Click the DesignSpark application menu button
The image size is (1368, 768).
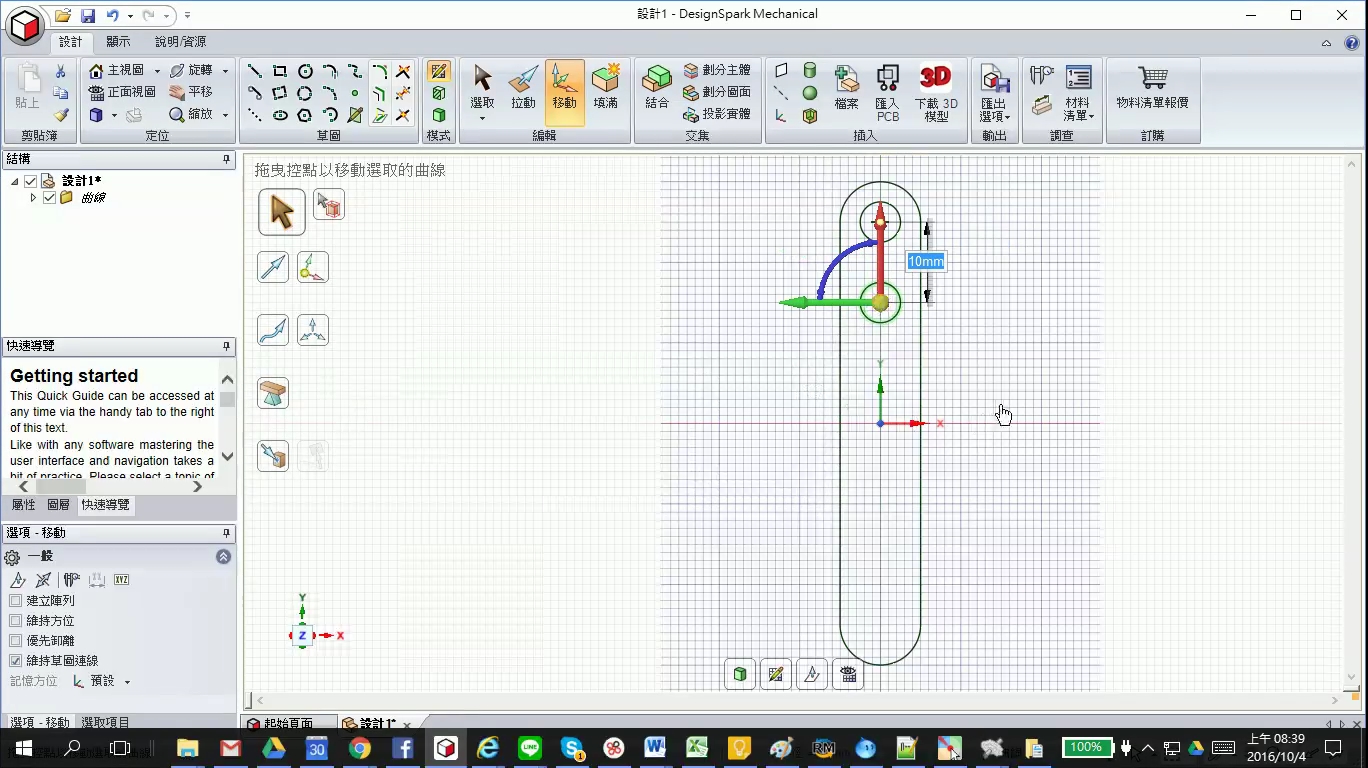point(25,24)
